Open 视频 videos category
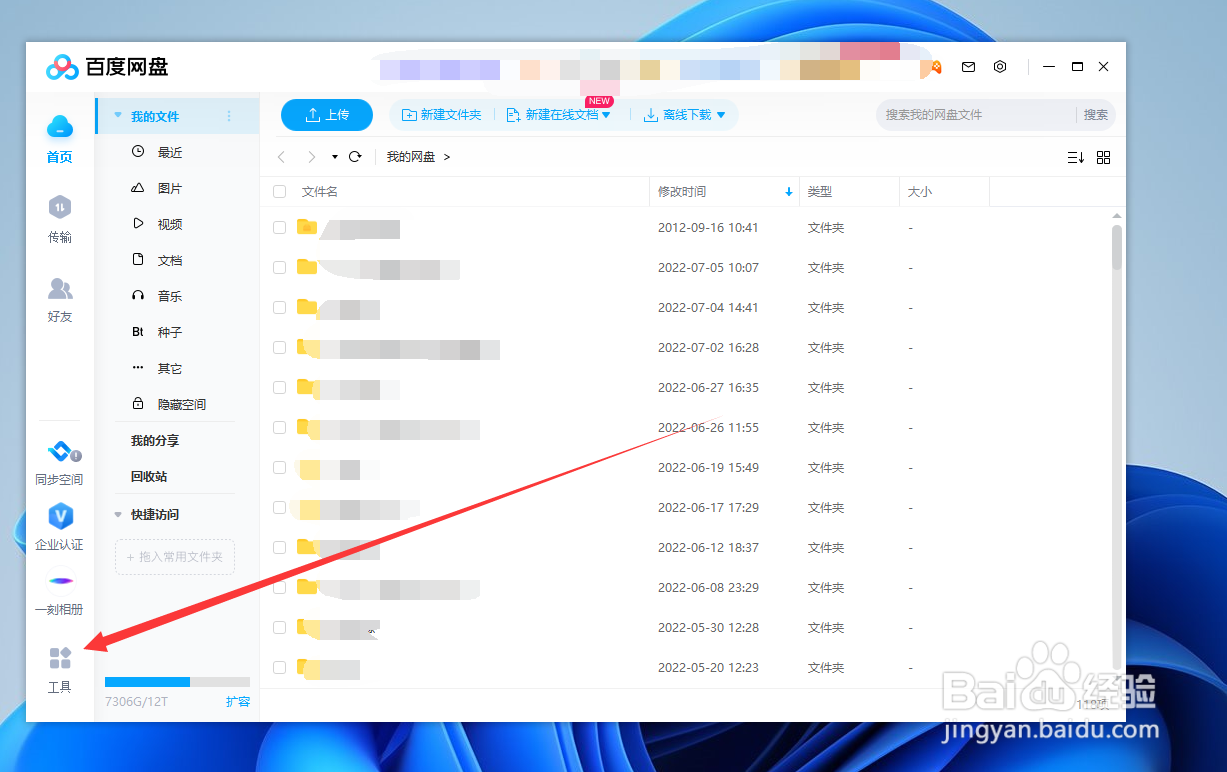Screen dimensions: 1227x772 point(170,224)
